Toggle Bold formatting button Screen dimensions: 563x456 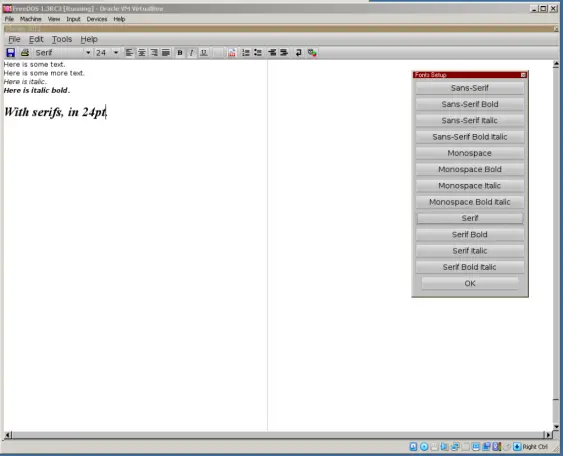[180, 53]
